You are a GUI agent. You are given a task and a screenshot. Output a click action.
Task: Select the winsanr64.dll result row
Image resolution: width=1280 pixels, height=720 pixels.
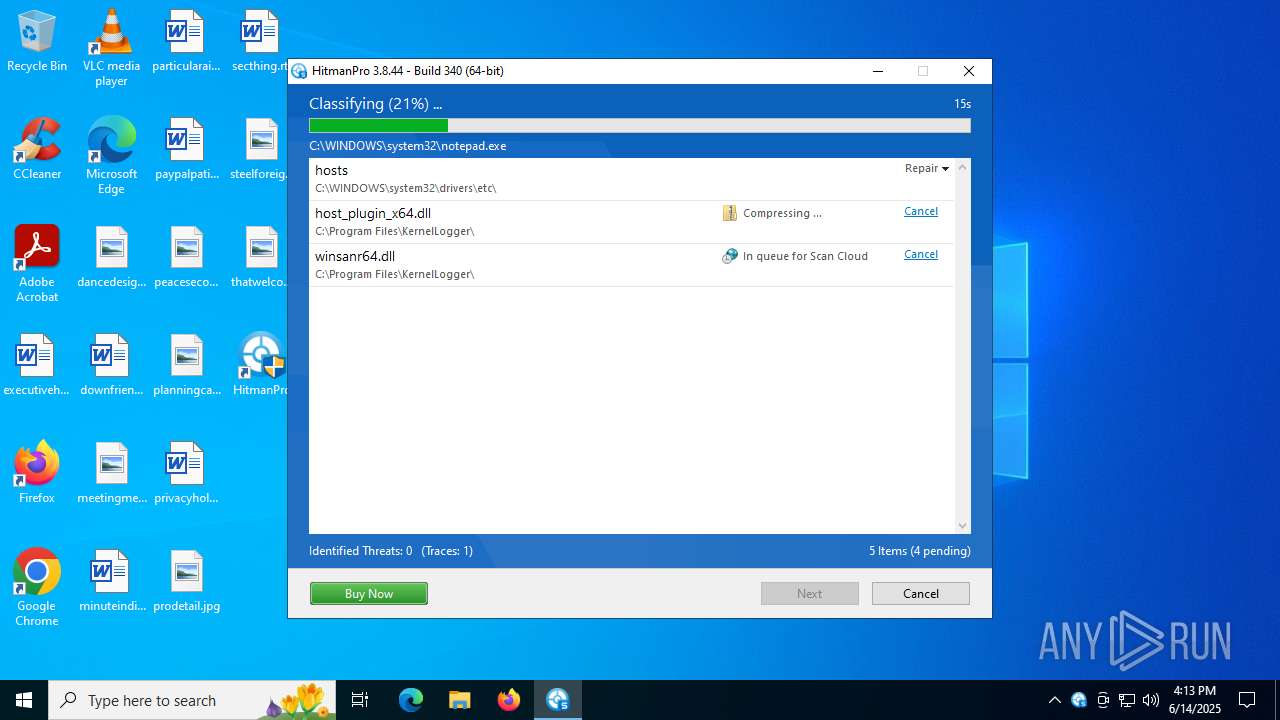click(x=631, y=265)
